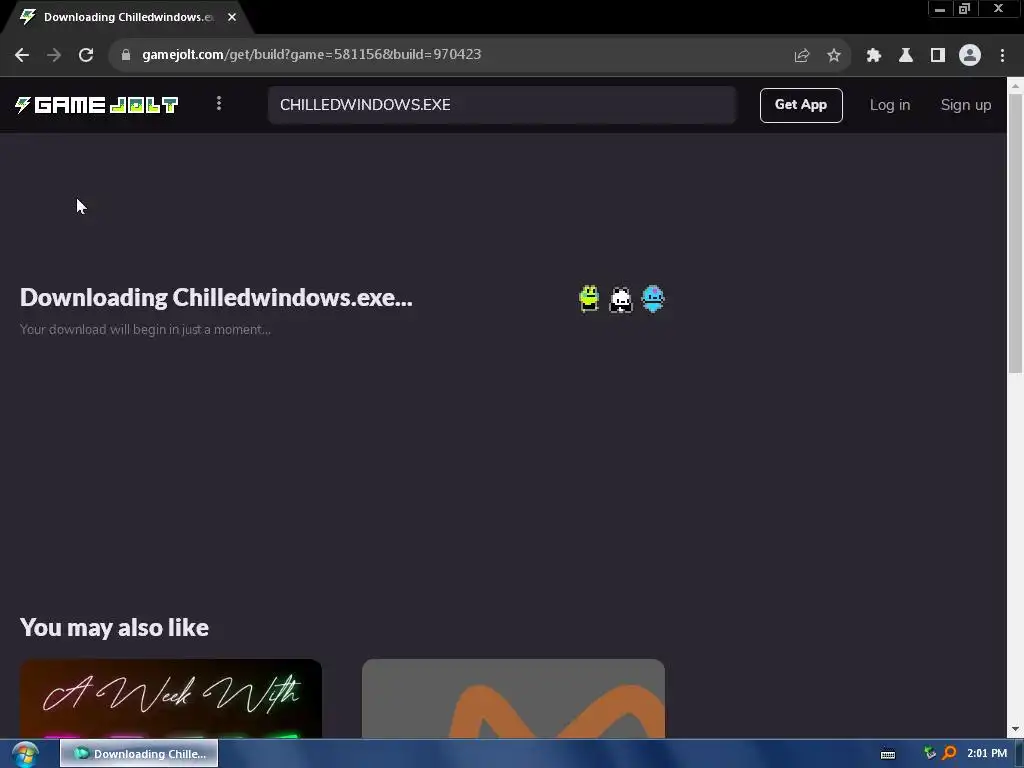The width and height of the screenshot is (1024, 768).
Task: Open the orange M game thumbnail
Action: point(513,698)
